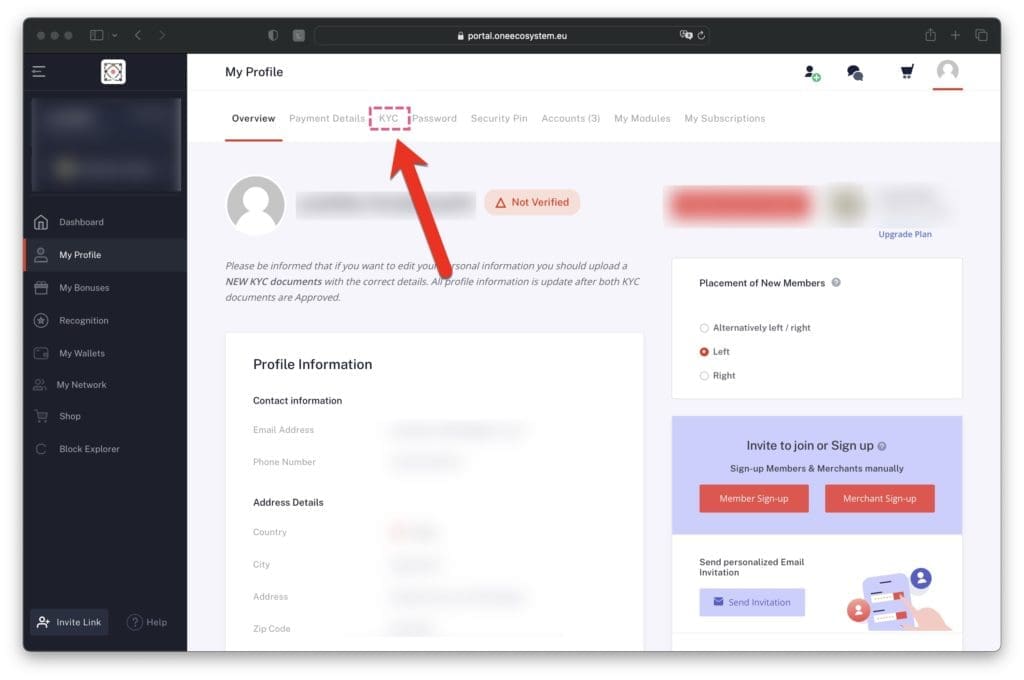1024x680 pixels.
Task: Click the translate icon in address bar
Action: coord(685,35)
